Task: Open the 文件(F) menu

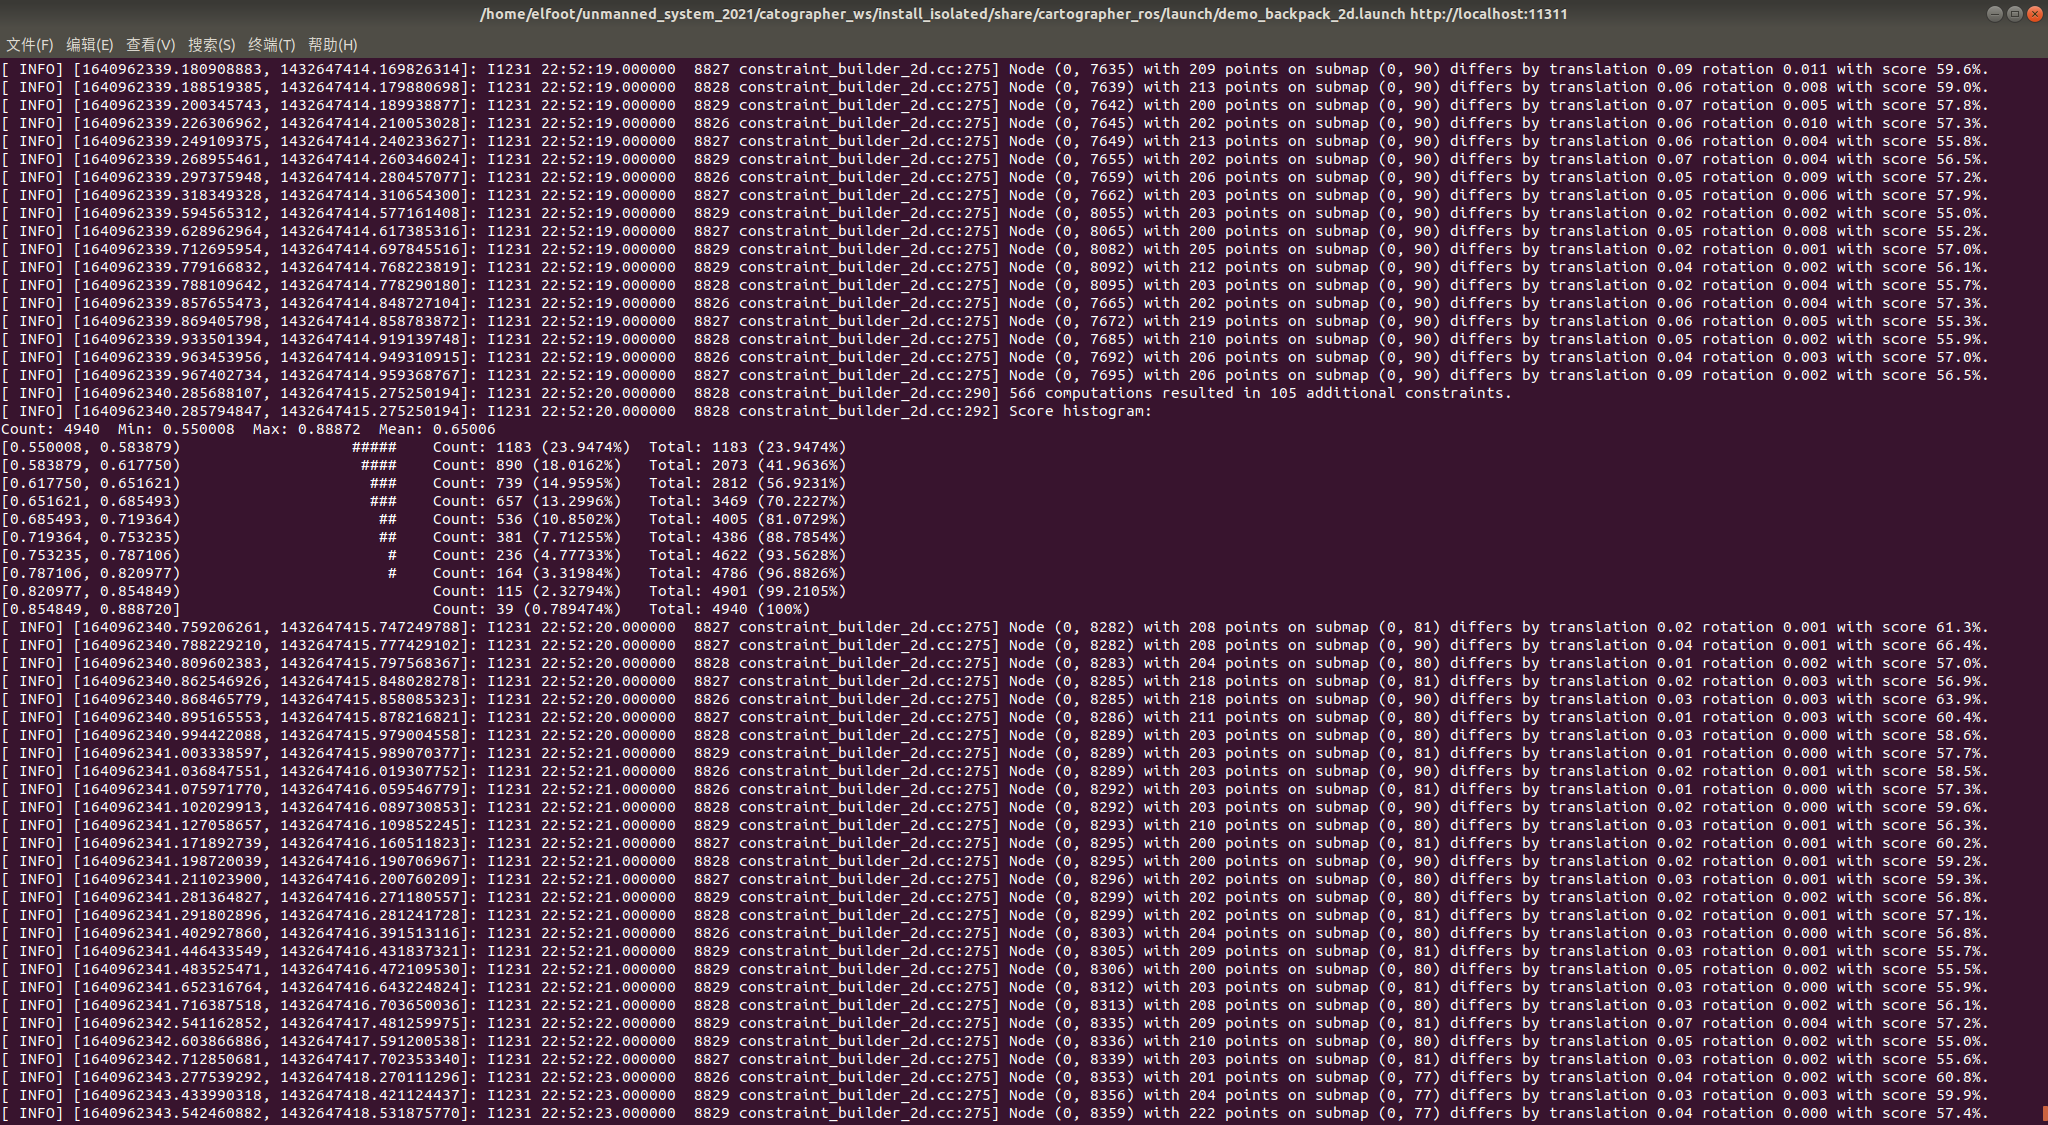Action: coord(29,44)
